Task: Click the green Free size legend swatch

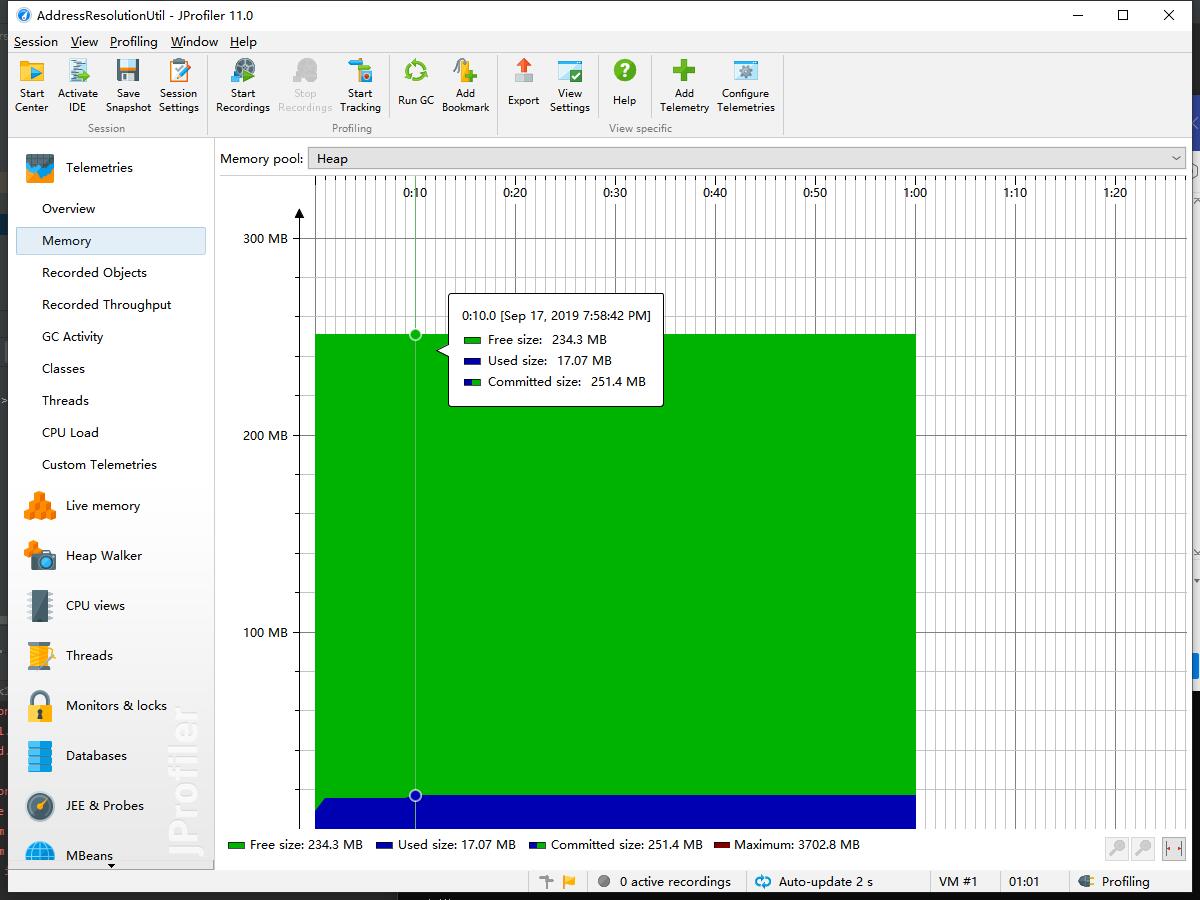Action: click(236, 845)
